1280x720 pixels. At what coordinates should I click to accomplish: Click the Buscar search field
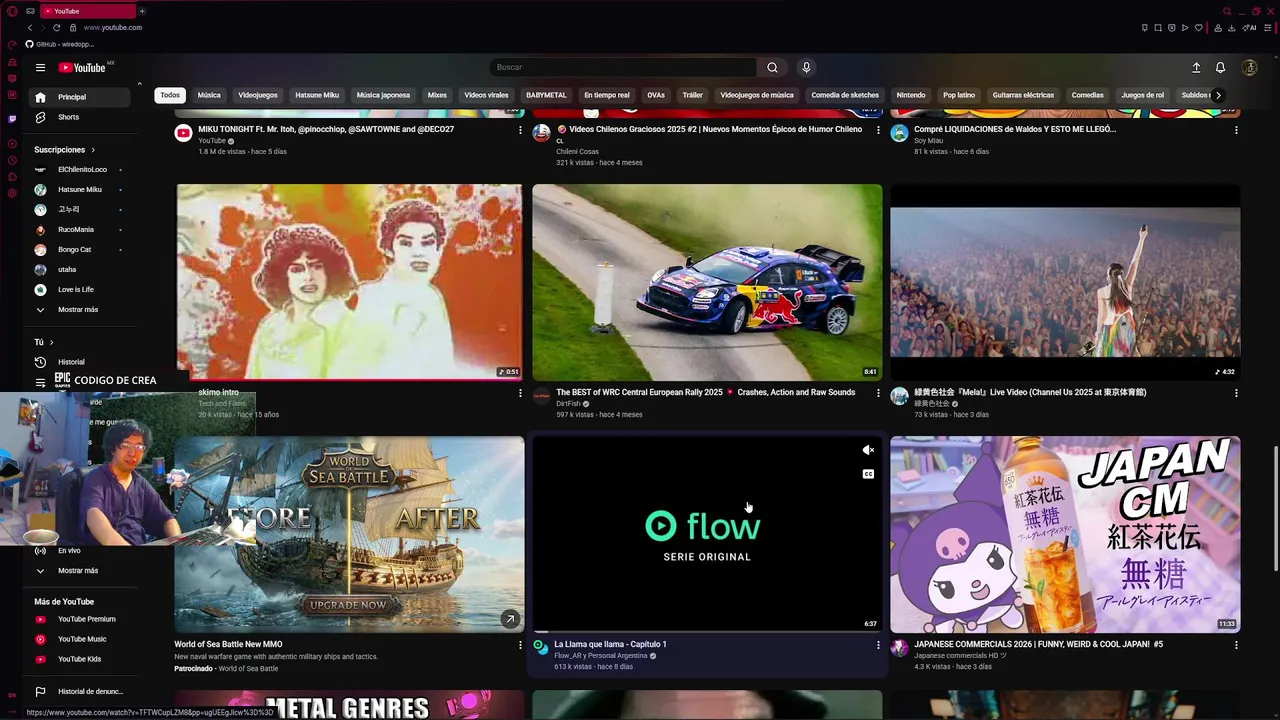coord(624,67)
